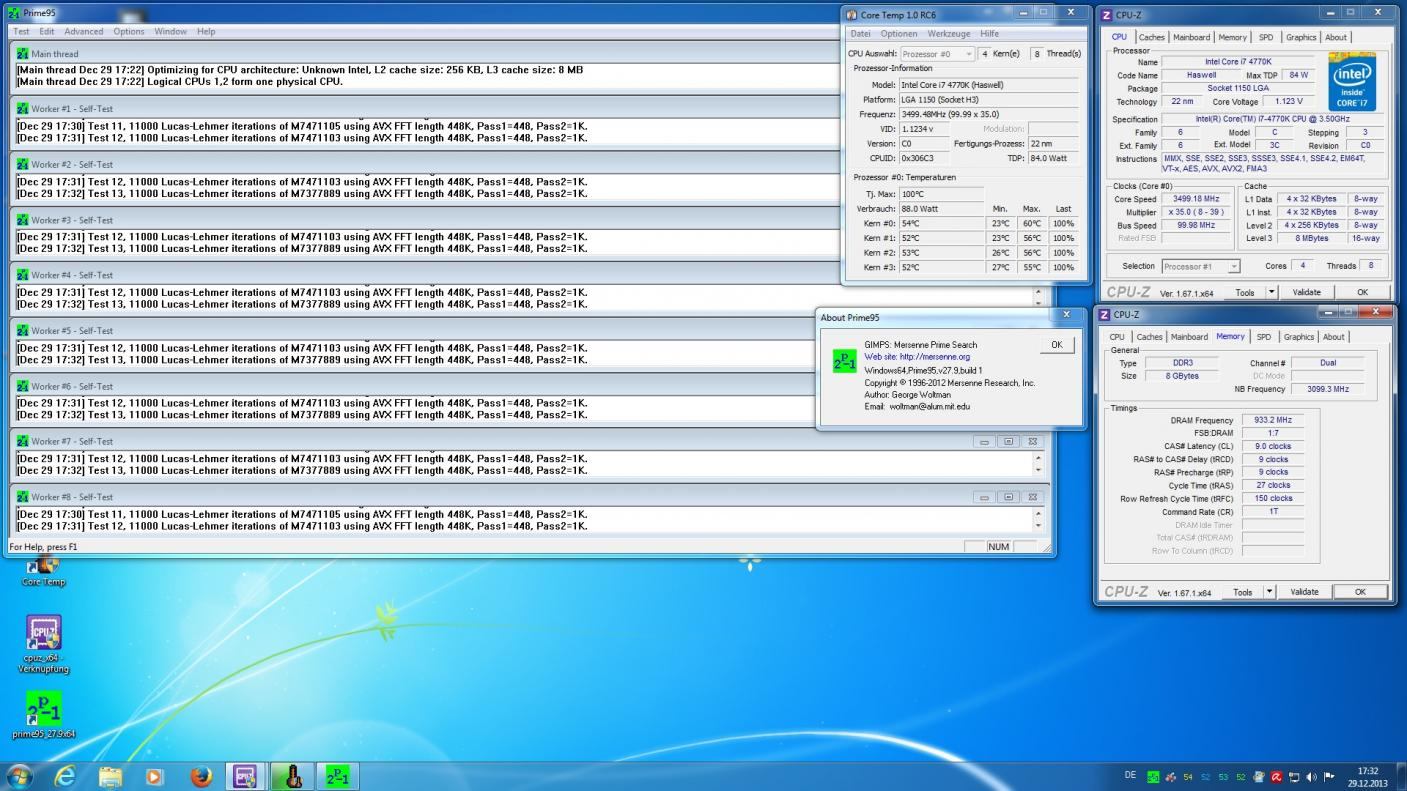Click Worker #4 Self-Test window icon
The image size is (1407, 791).
22,275
